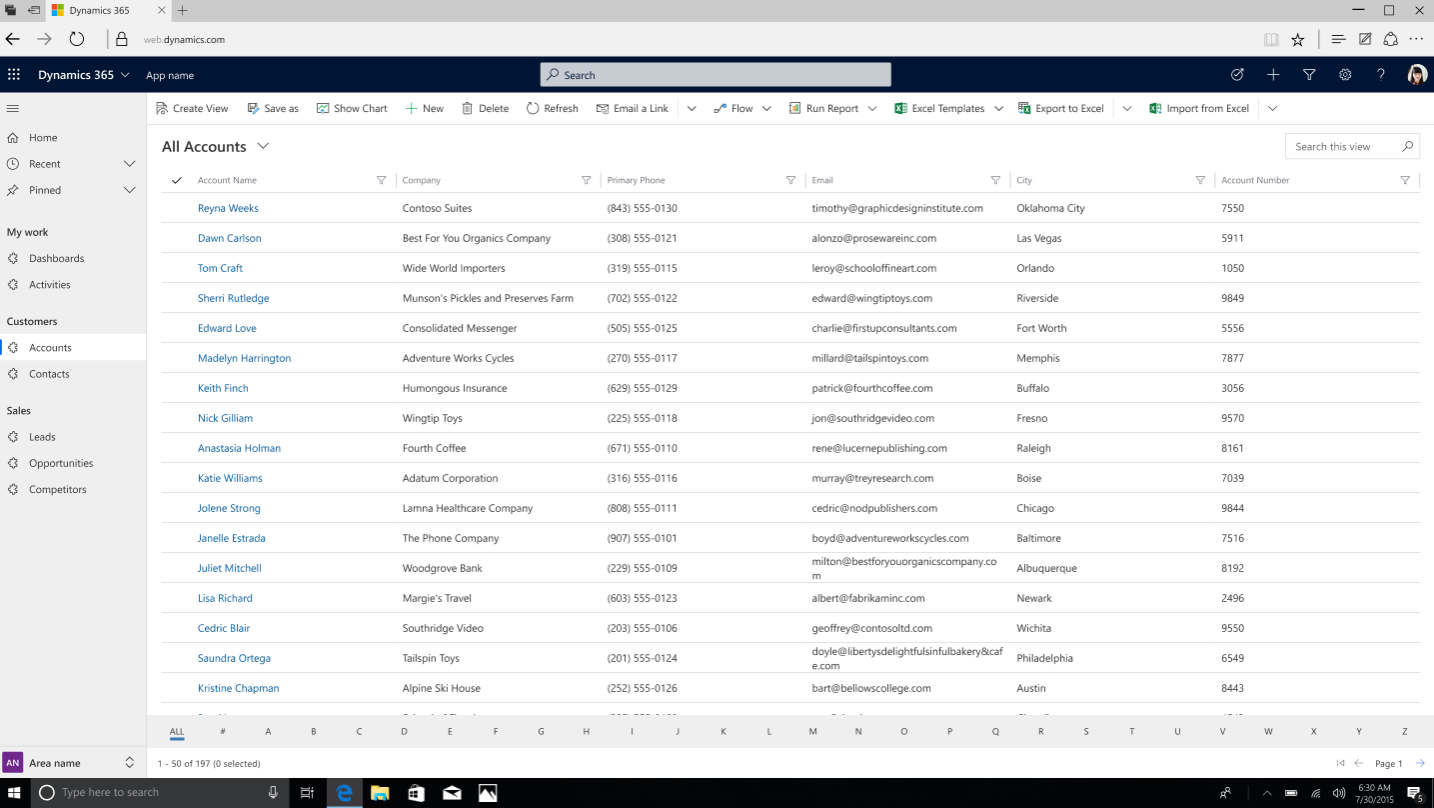Toggle the select-all checkmark in grid header
This screenshot has height=808, width=1434.
tap(177, 180)
